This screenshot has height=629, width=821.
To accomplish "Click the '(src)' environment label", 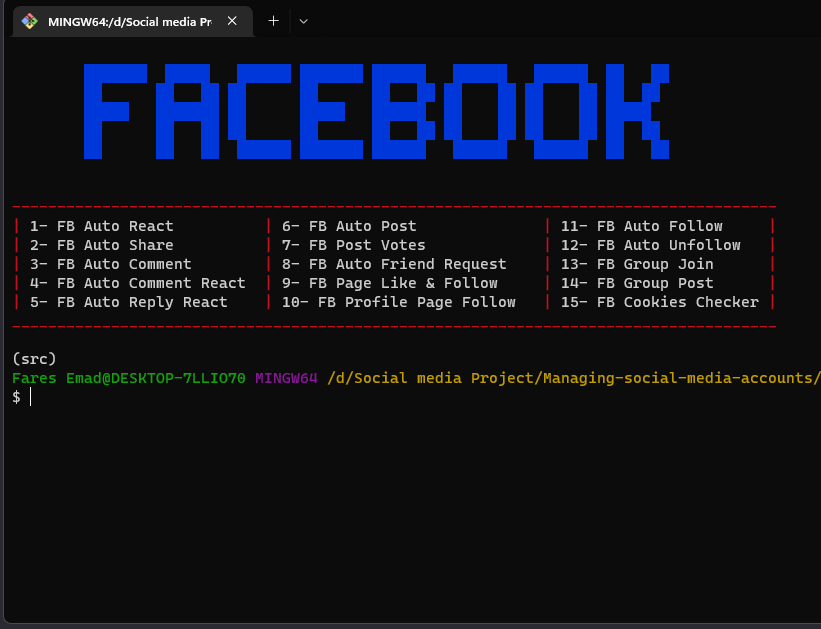I will [34, 359].
